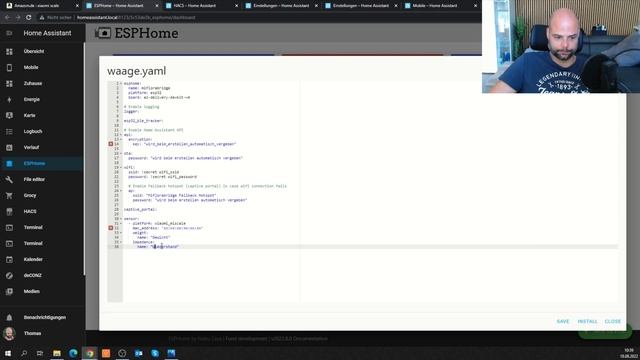This screenshot has height=360, width=640.
Task: Click the File editor sidebar label
Action: (x=34, y=180)
